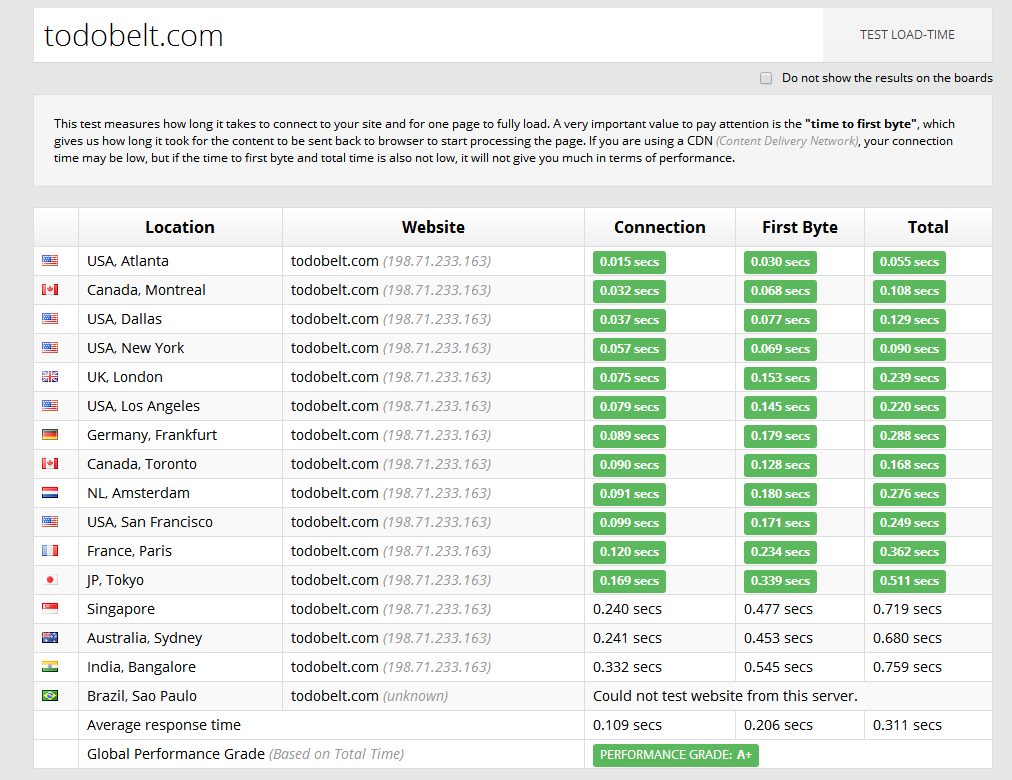Viewport: 1012px width, 780px height.
Task: Click the India flag icon for Bangalore
Action: click(x=50, y=666)
